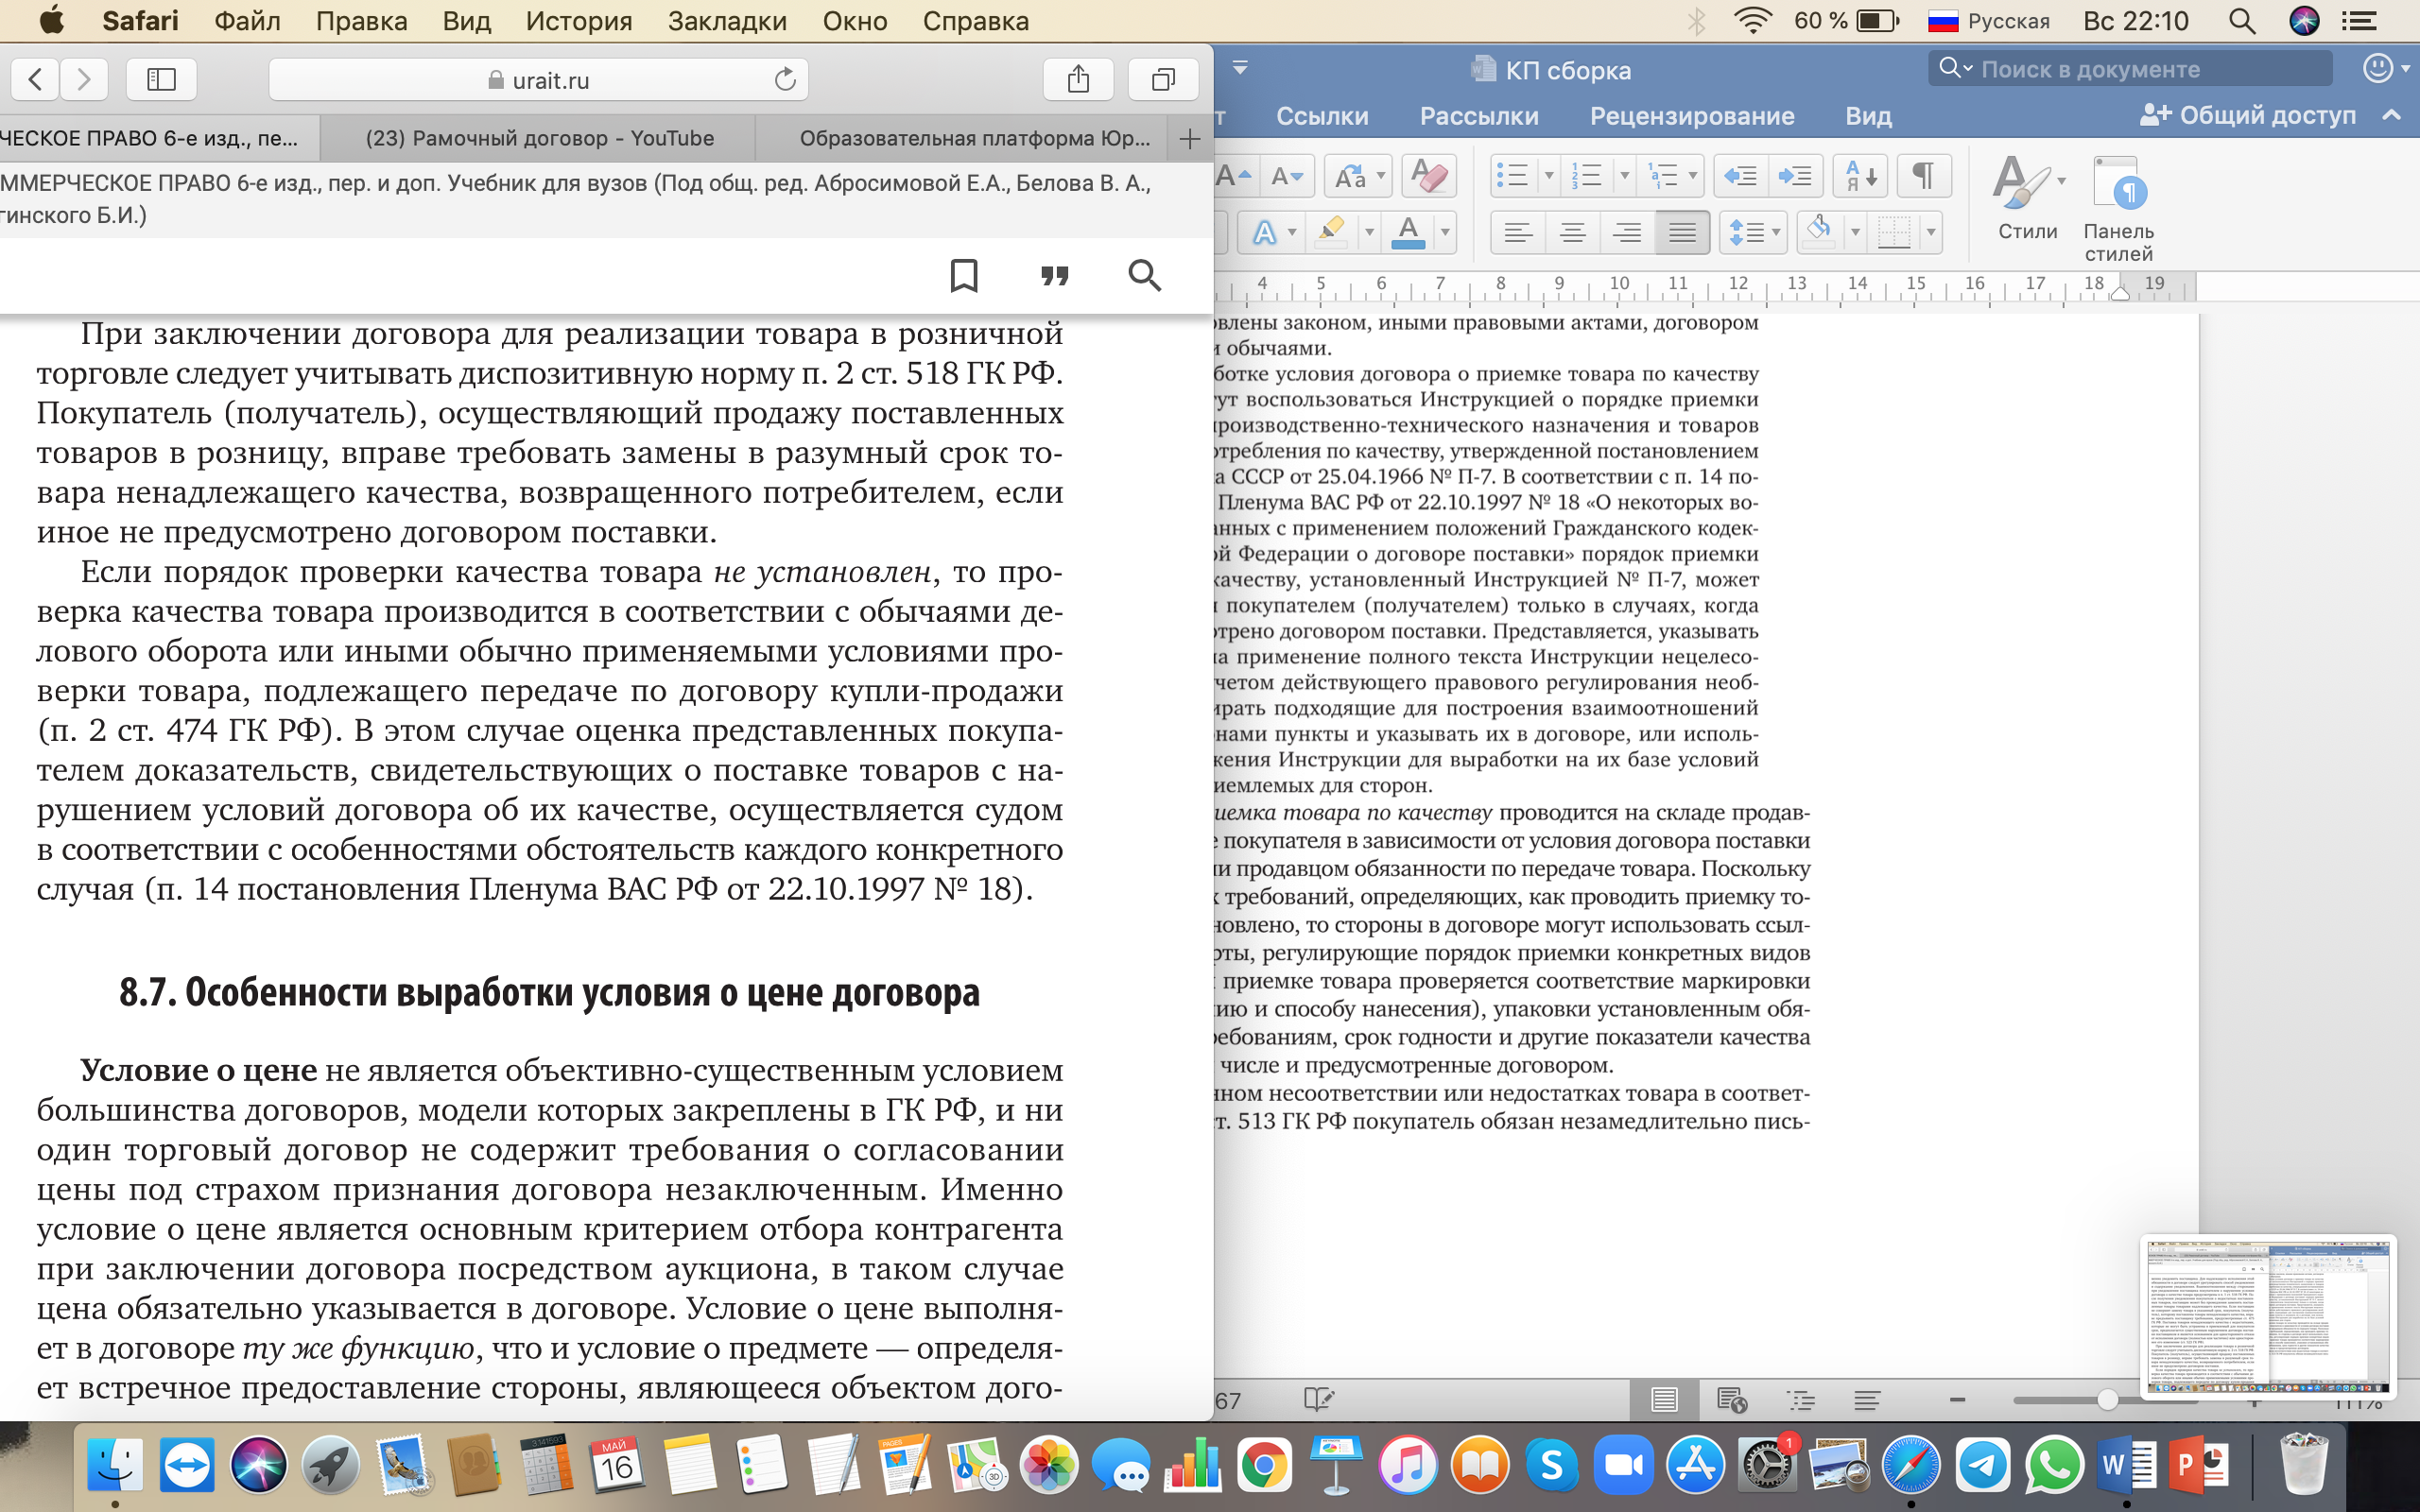Show Safari sidebar
The image size is (2420, 1512).
pos(161,79)
